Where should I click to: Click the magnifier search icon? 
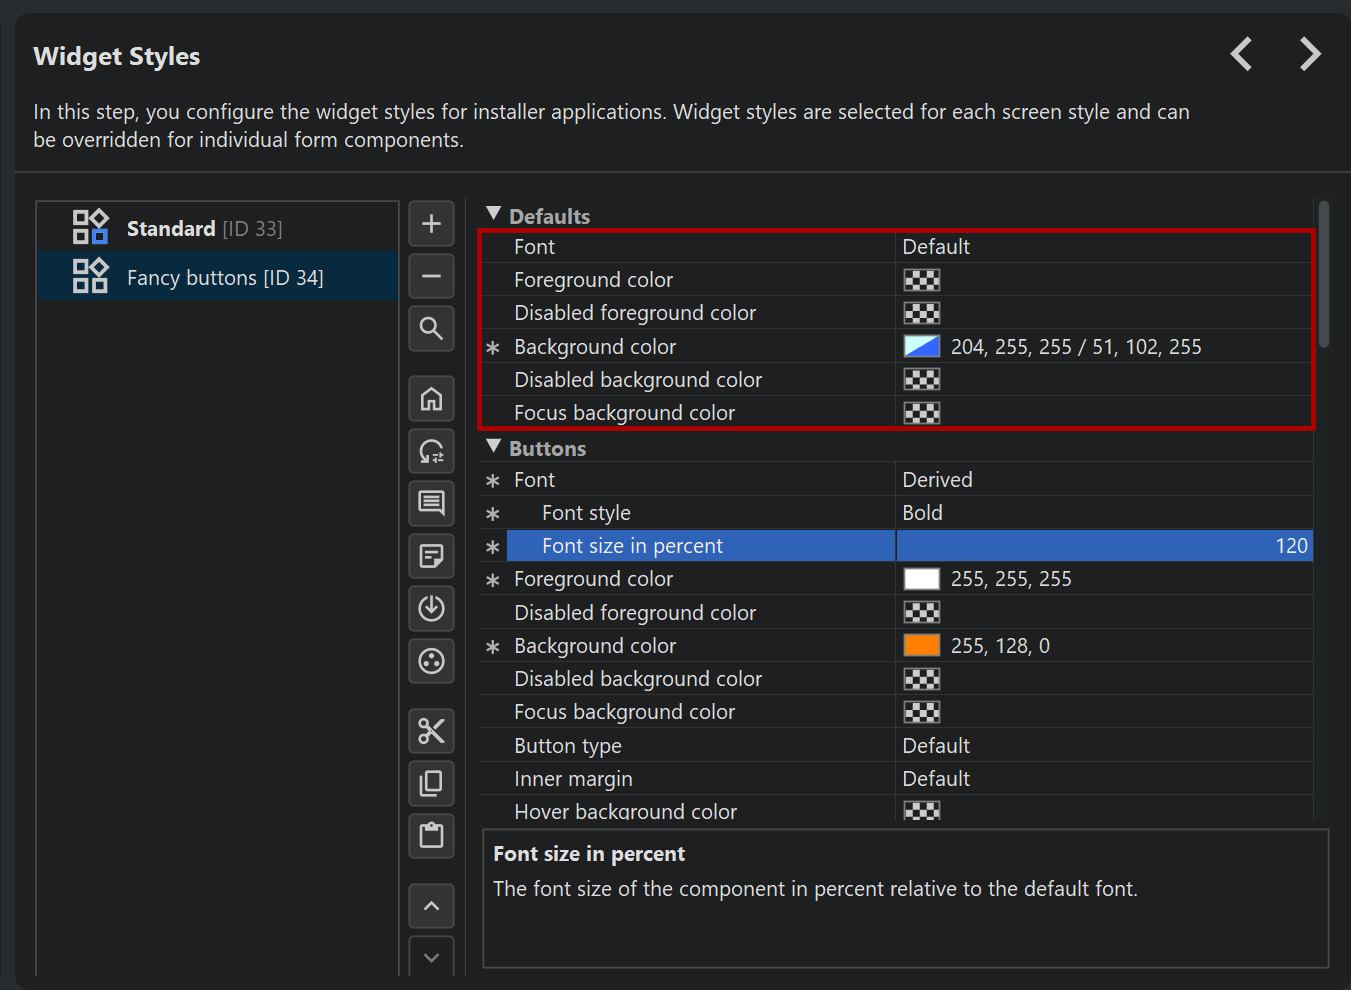tap(431, 328)
